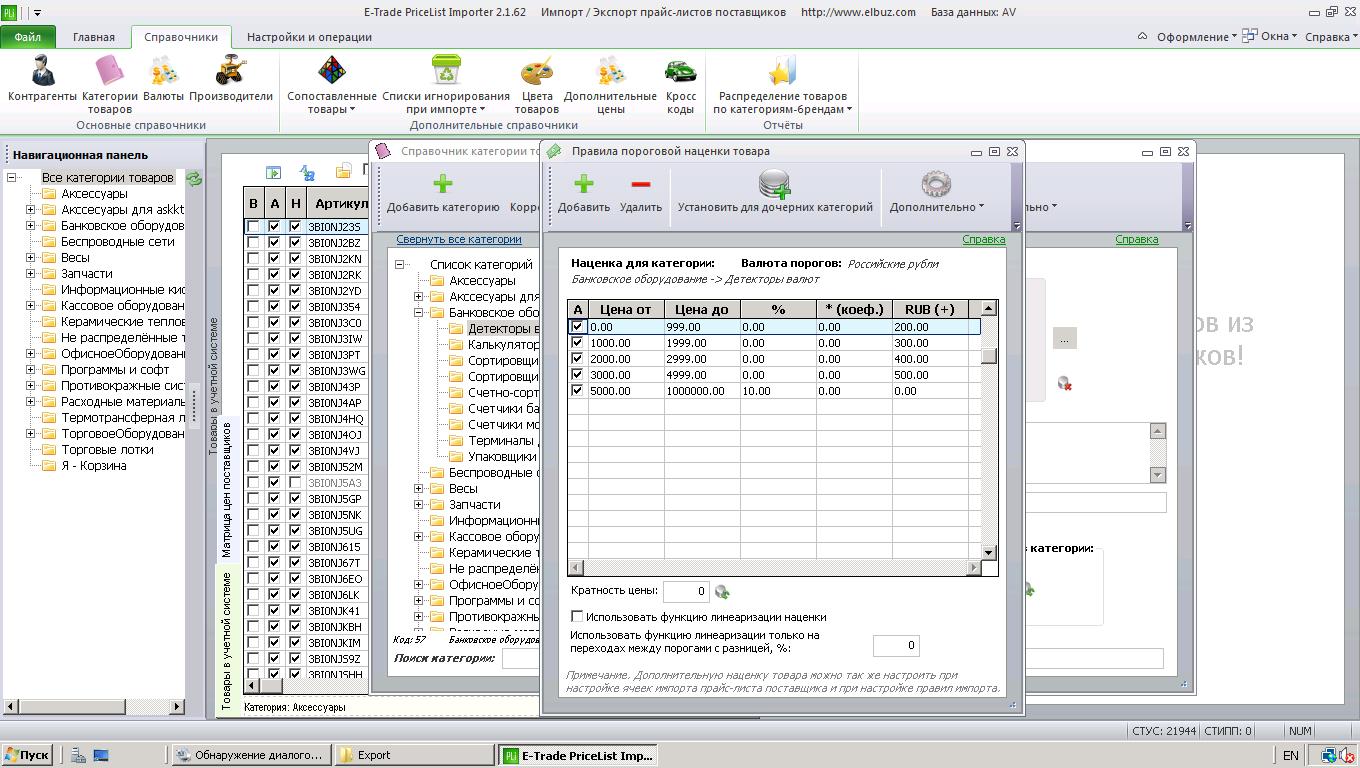The height and width of the screenshot is (768, 1360).
Task: Switch to Настройки и операции tab
Action: [310, 37]
